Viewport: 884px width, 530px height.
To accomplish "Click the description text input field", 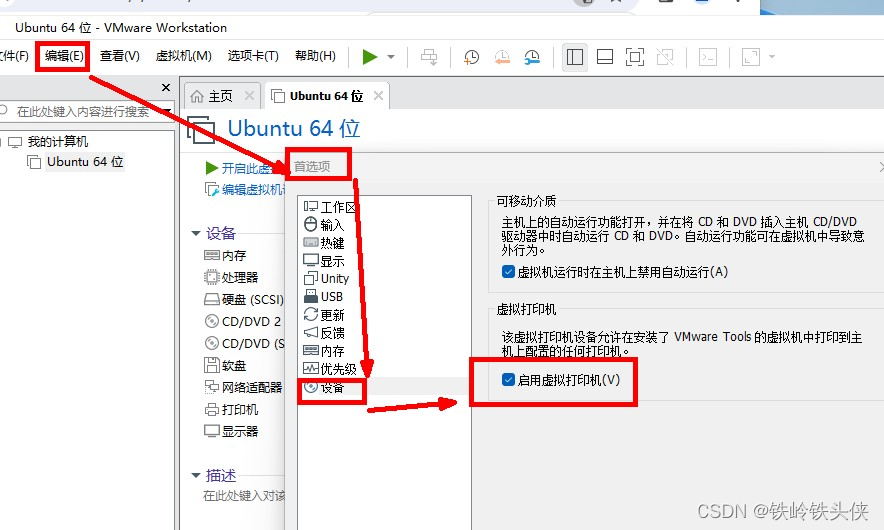I will [244, 496].
